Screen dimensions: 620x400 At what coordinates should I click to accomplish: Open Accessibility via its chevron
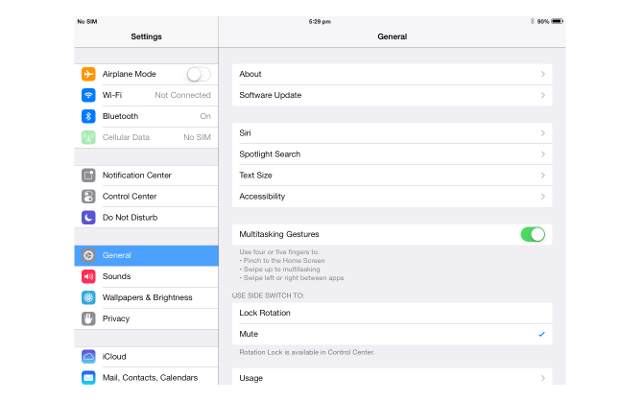pyautogui.click(x=543, y=196)
